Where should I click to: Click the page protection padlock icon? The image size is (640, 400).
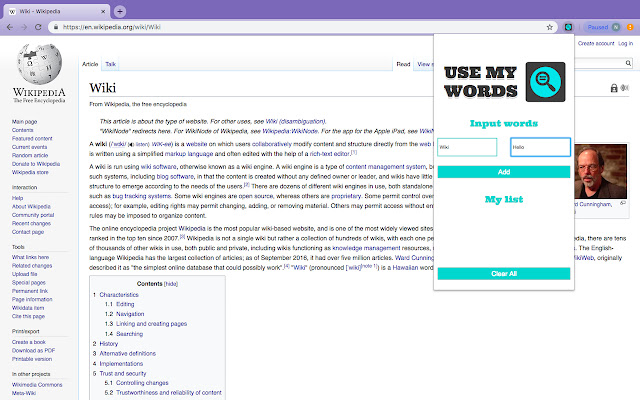[x=614, y=88]
